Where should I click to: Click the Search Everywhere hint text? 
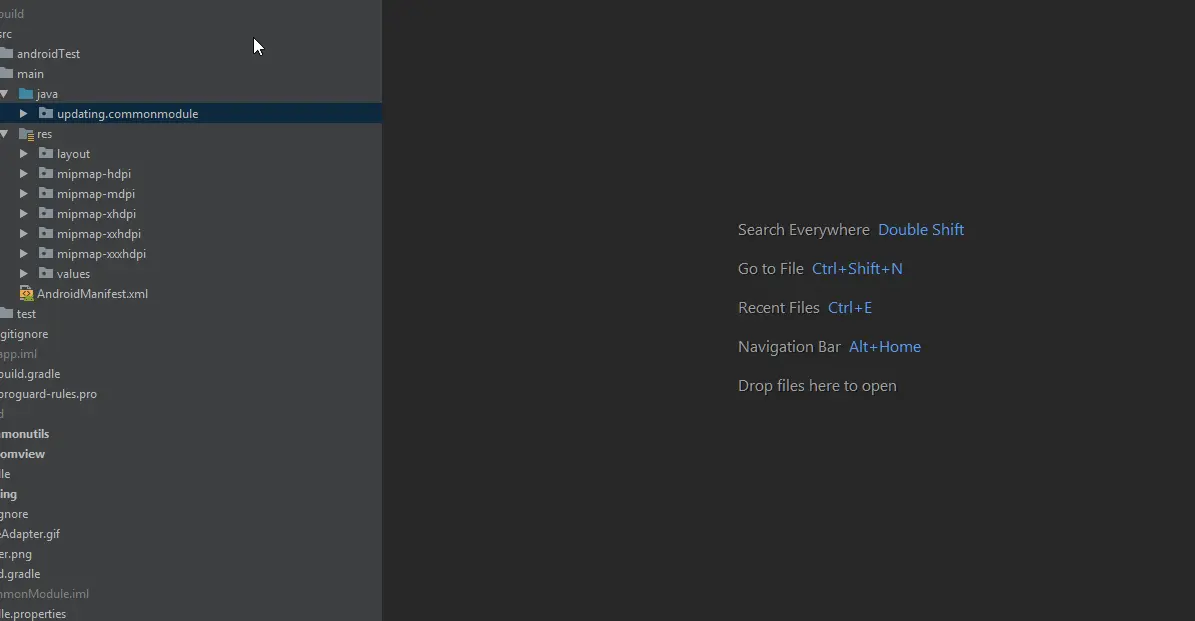[x=803, y=229]
